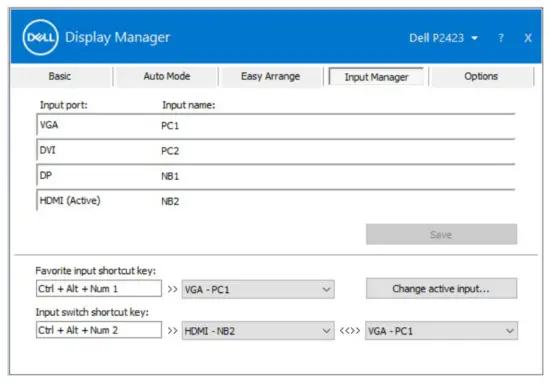550x384 pixels.
Task: Expand the favorite input VGA - PC1 dropdown
Action: (x=258, y=289)
